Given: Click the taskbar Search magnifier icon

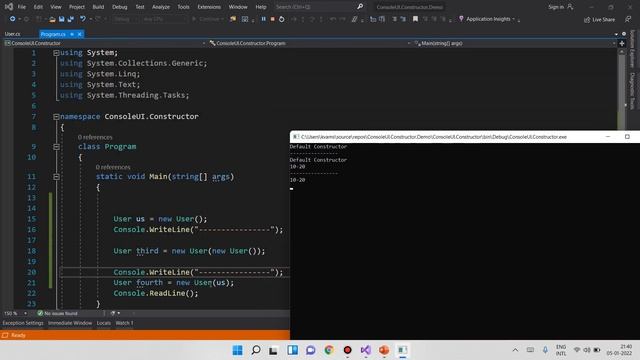Looking at the screenshot, I should coord(256,350).
